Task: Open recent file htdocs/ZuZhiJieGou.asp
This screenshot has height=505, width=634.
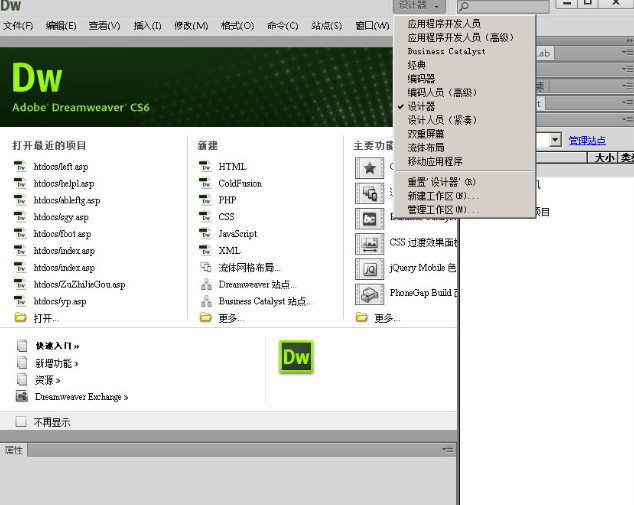Action: point(79,285)
